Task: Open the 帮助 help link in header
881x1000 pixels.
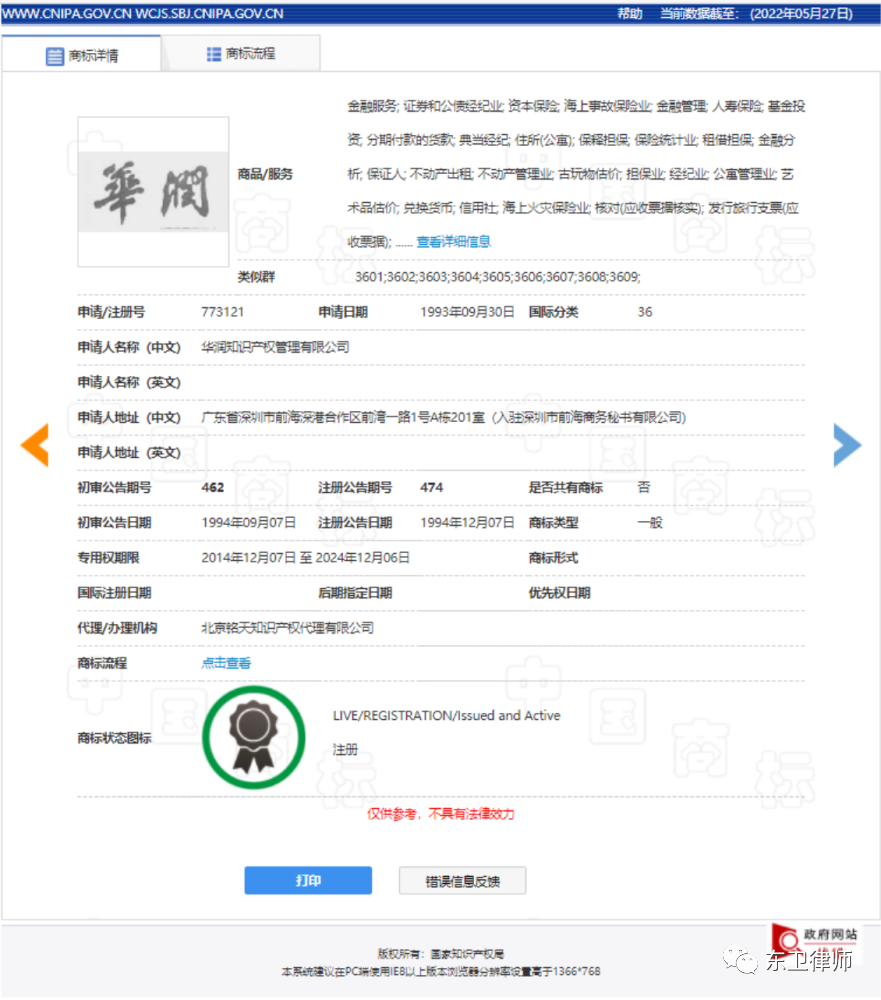Action: tap(630, 13)
